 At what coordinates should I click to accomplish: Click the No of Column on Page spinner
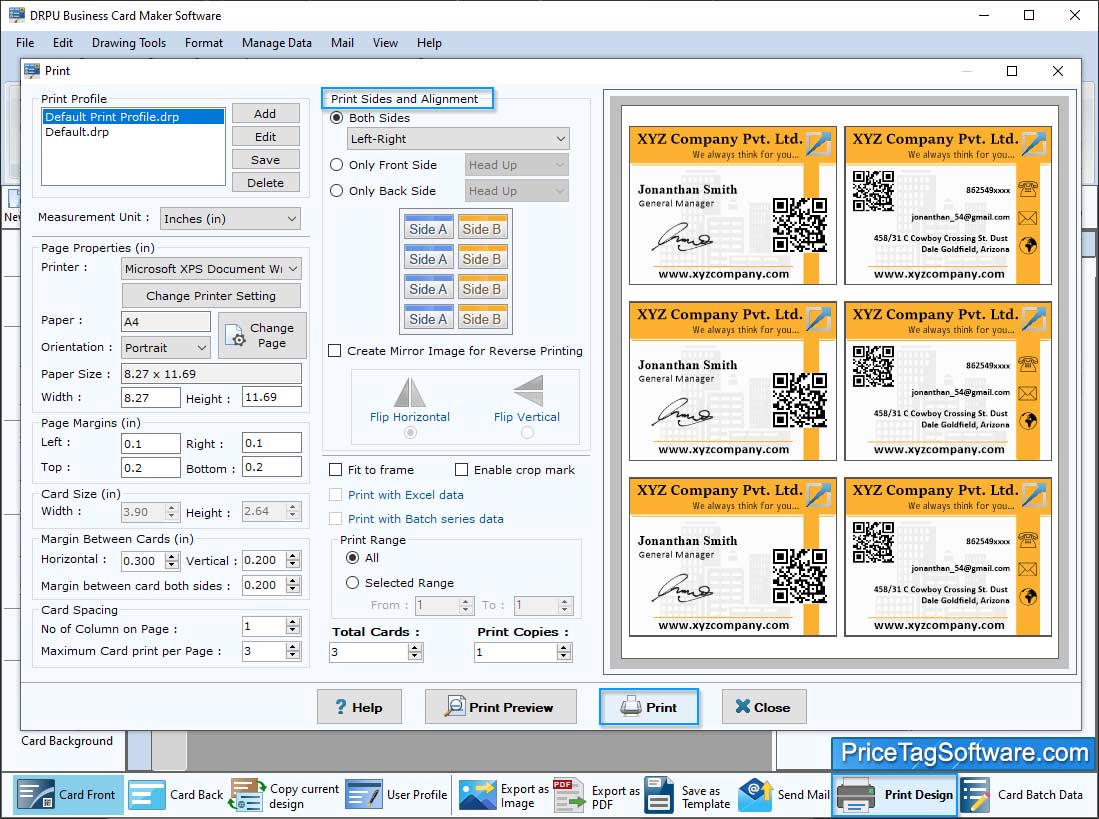(x=293, y=626)
